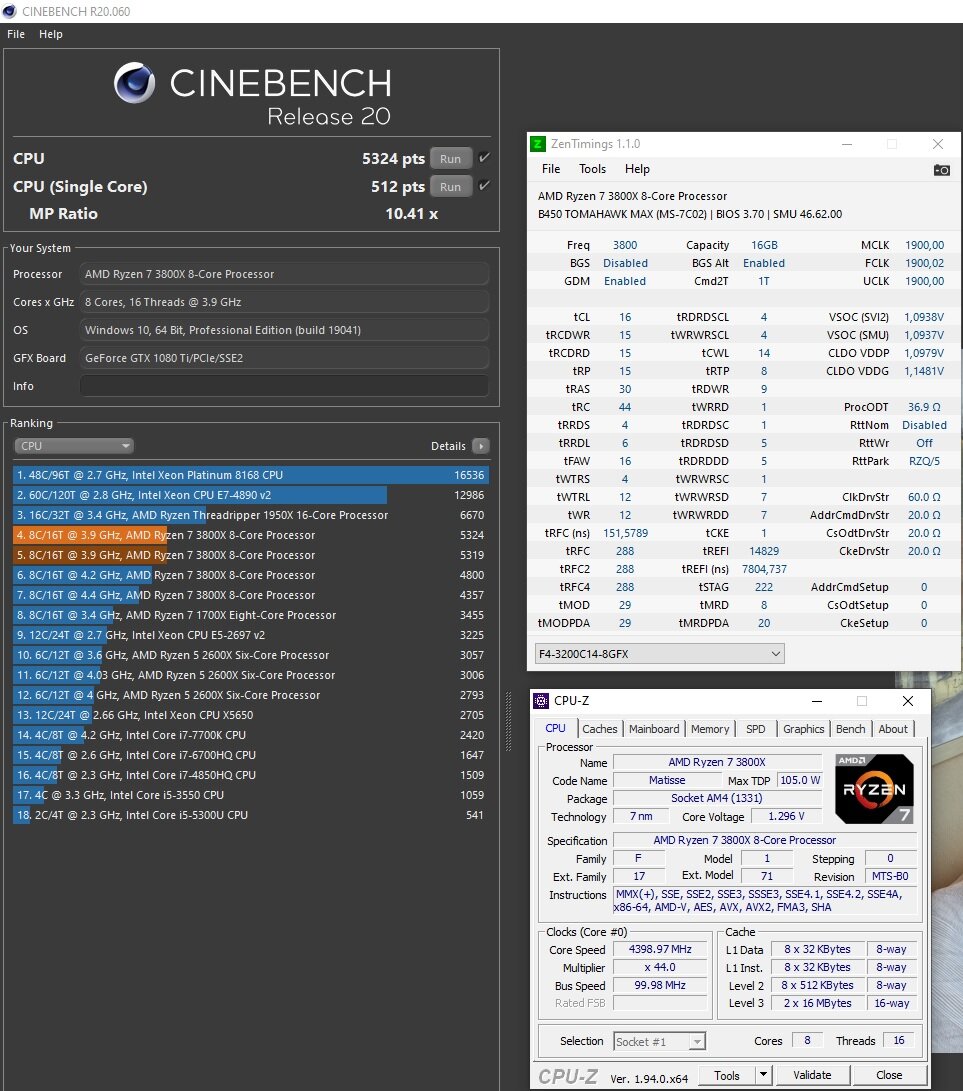Click the Core Voltage value 1.296 V

coord(786,817)
